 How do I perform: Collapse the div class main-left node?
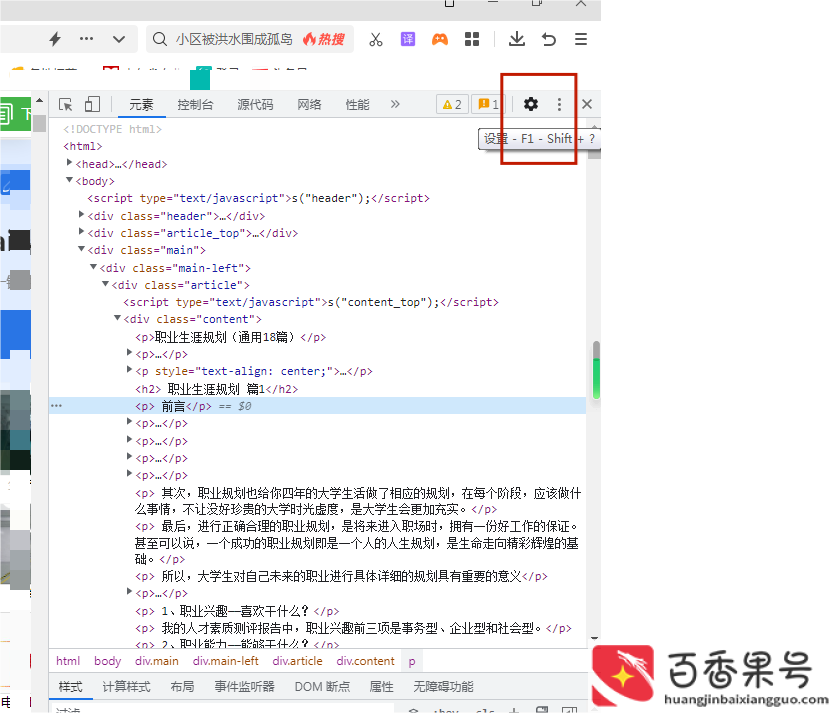93,267
